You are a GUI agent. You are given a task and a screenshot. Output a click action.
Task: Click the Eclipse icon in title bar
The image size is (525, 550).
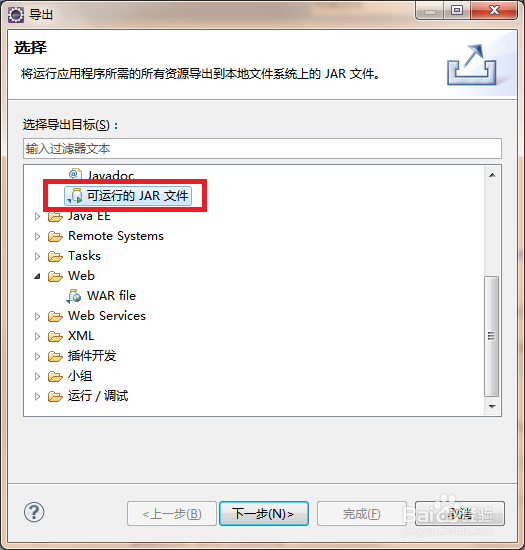click(16, 15)
